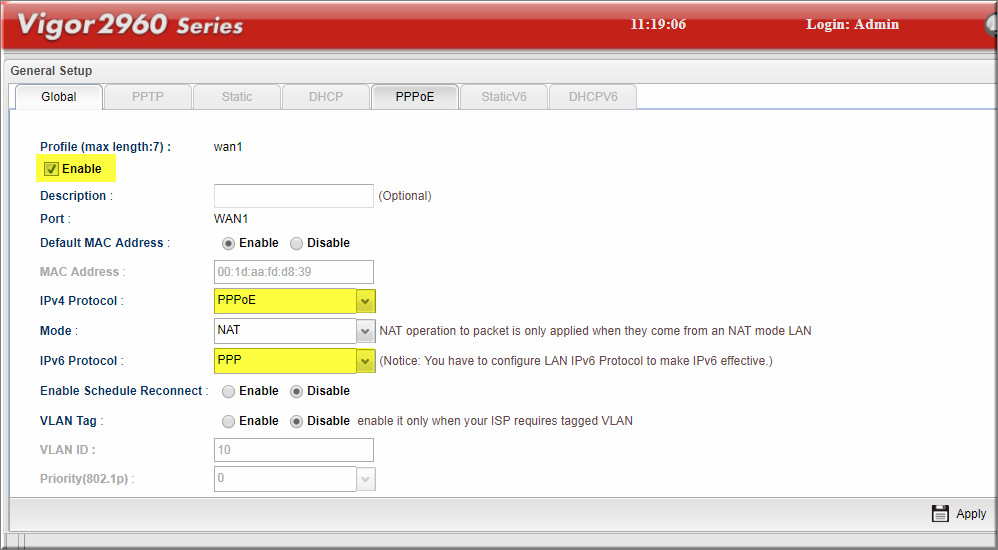Click the floppy disk Apply icon
Image resolution: width=998 pixels, height=550 pixels.
point(940,513)
